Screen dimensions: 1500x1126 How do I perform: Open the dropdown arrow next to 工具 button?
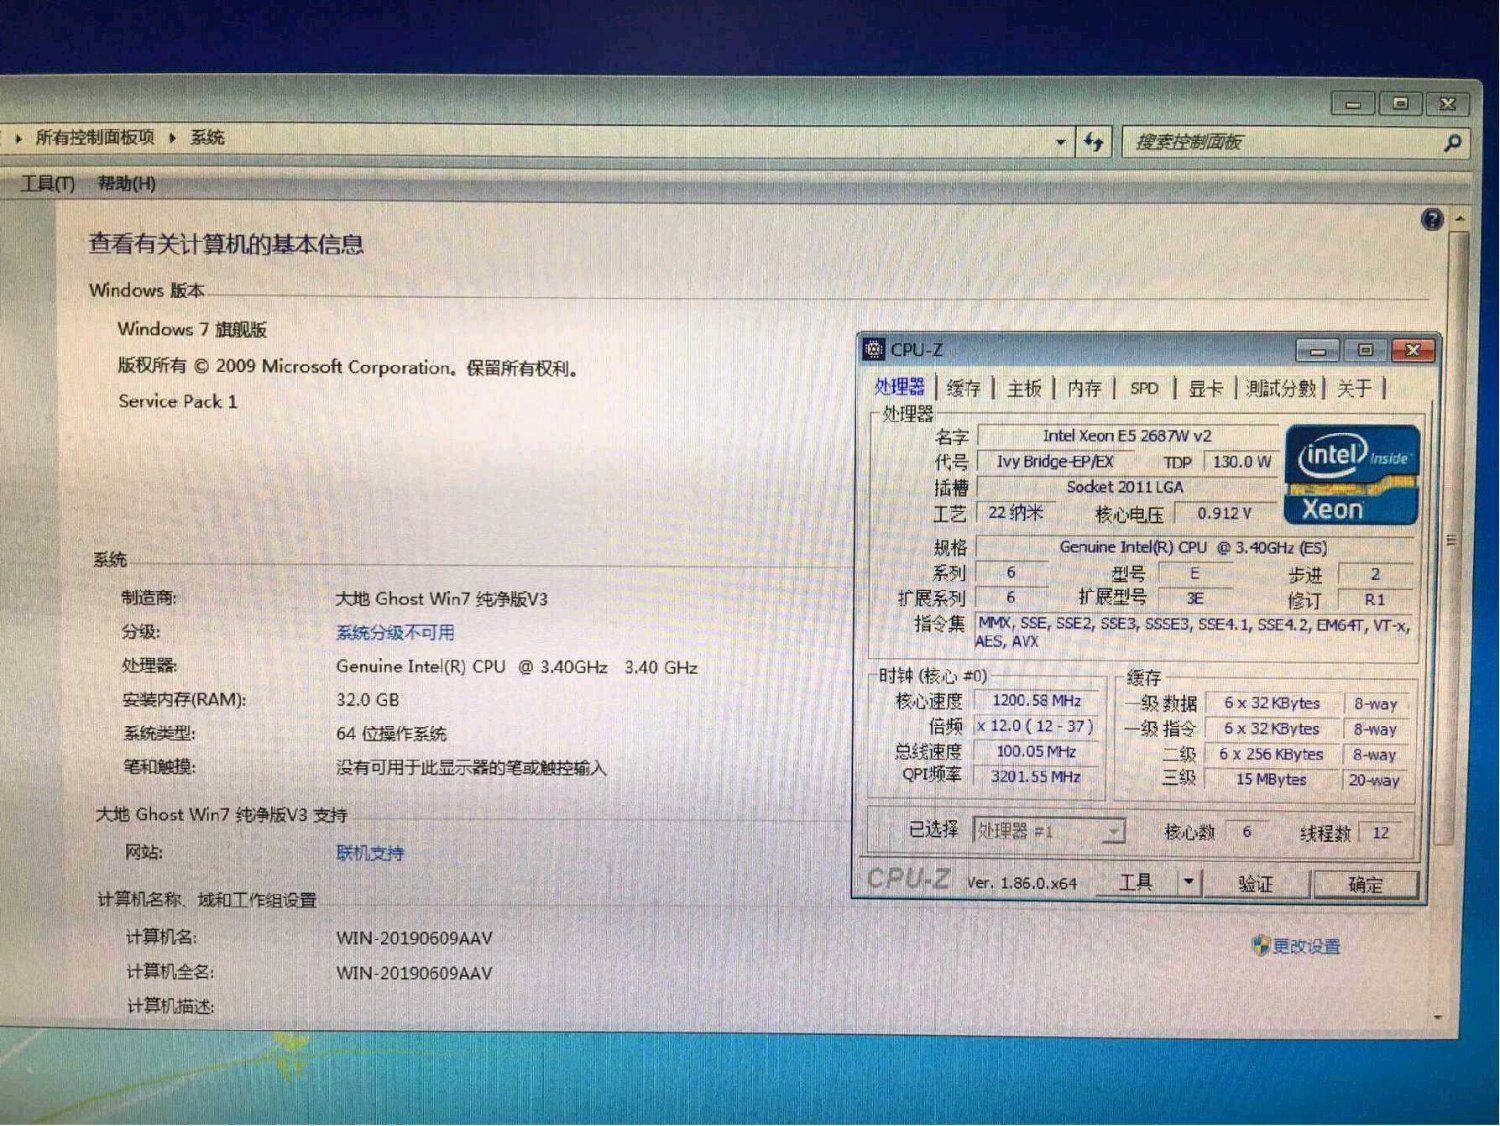(1187, 882)
